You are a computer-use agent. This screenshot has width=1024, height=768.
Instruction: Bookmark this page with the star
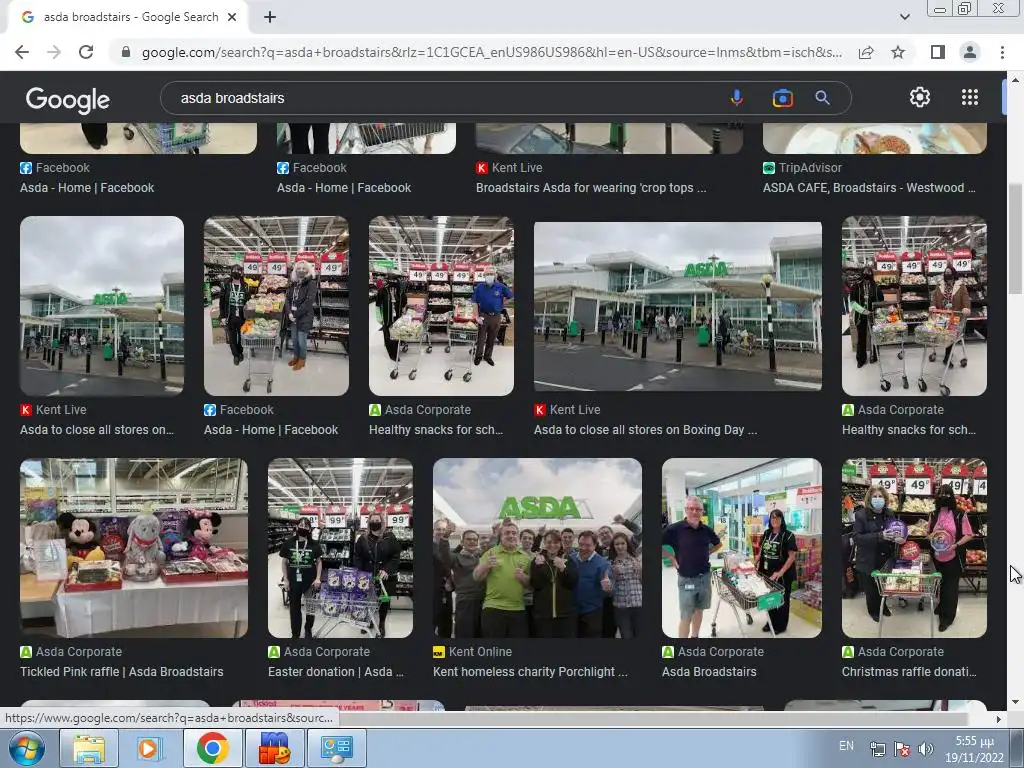(898, 52)
